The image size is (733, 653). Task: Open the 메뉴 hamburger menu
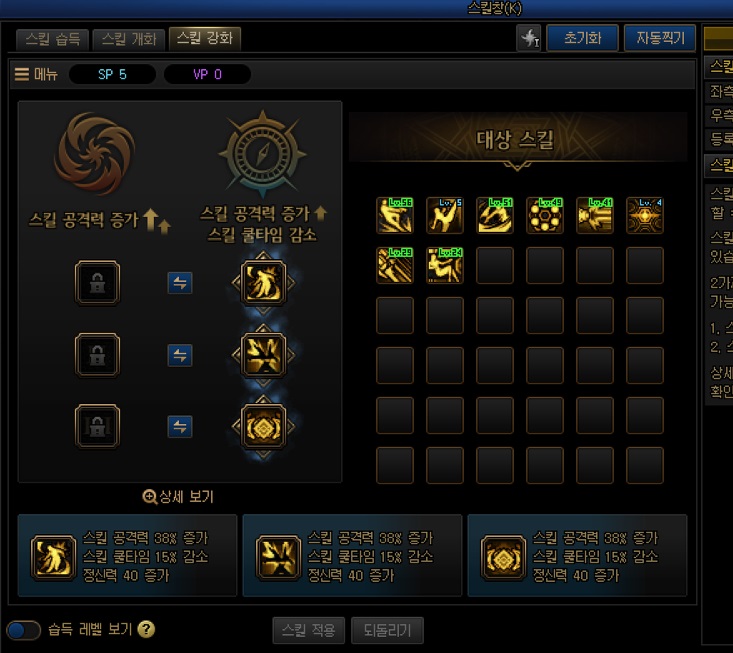tap(36, 74)
